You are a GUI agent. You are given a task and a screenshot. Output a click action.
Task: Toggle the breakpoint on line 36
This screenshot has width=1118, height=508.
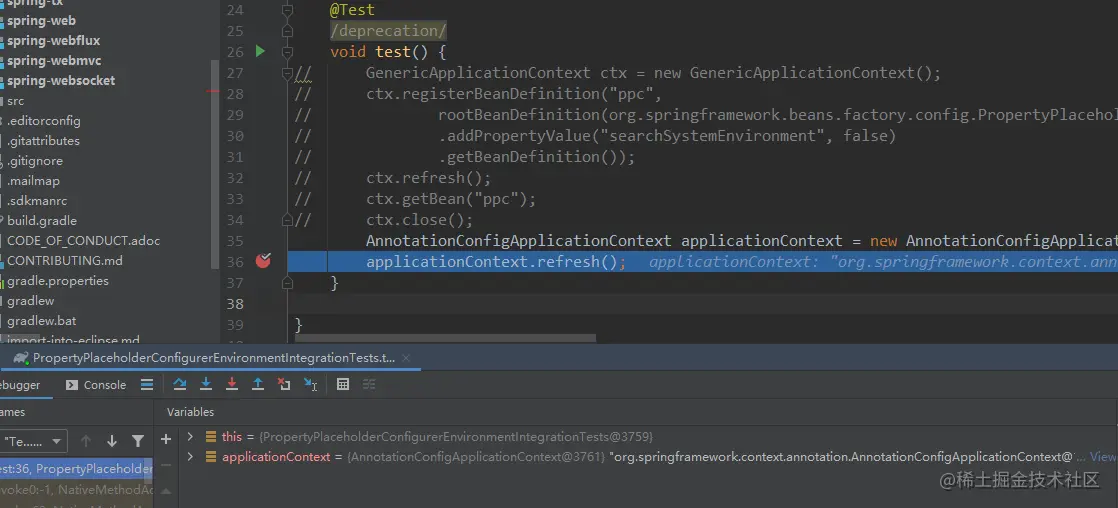click(263, 260)
